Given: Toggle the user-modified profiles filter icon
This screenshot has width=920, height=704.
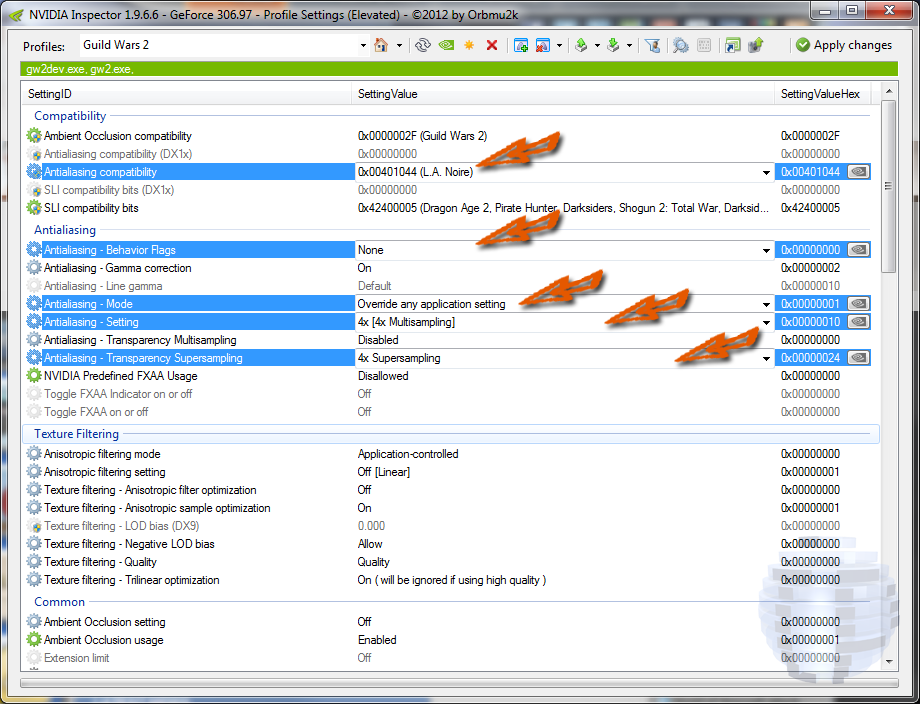Looking at the screenshot, I should click(x=652, y=45).
